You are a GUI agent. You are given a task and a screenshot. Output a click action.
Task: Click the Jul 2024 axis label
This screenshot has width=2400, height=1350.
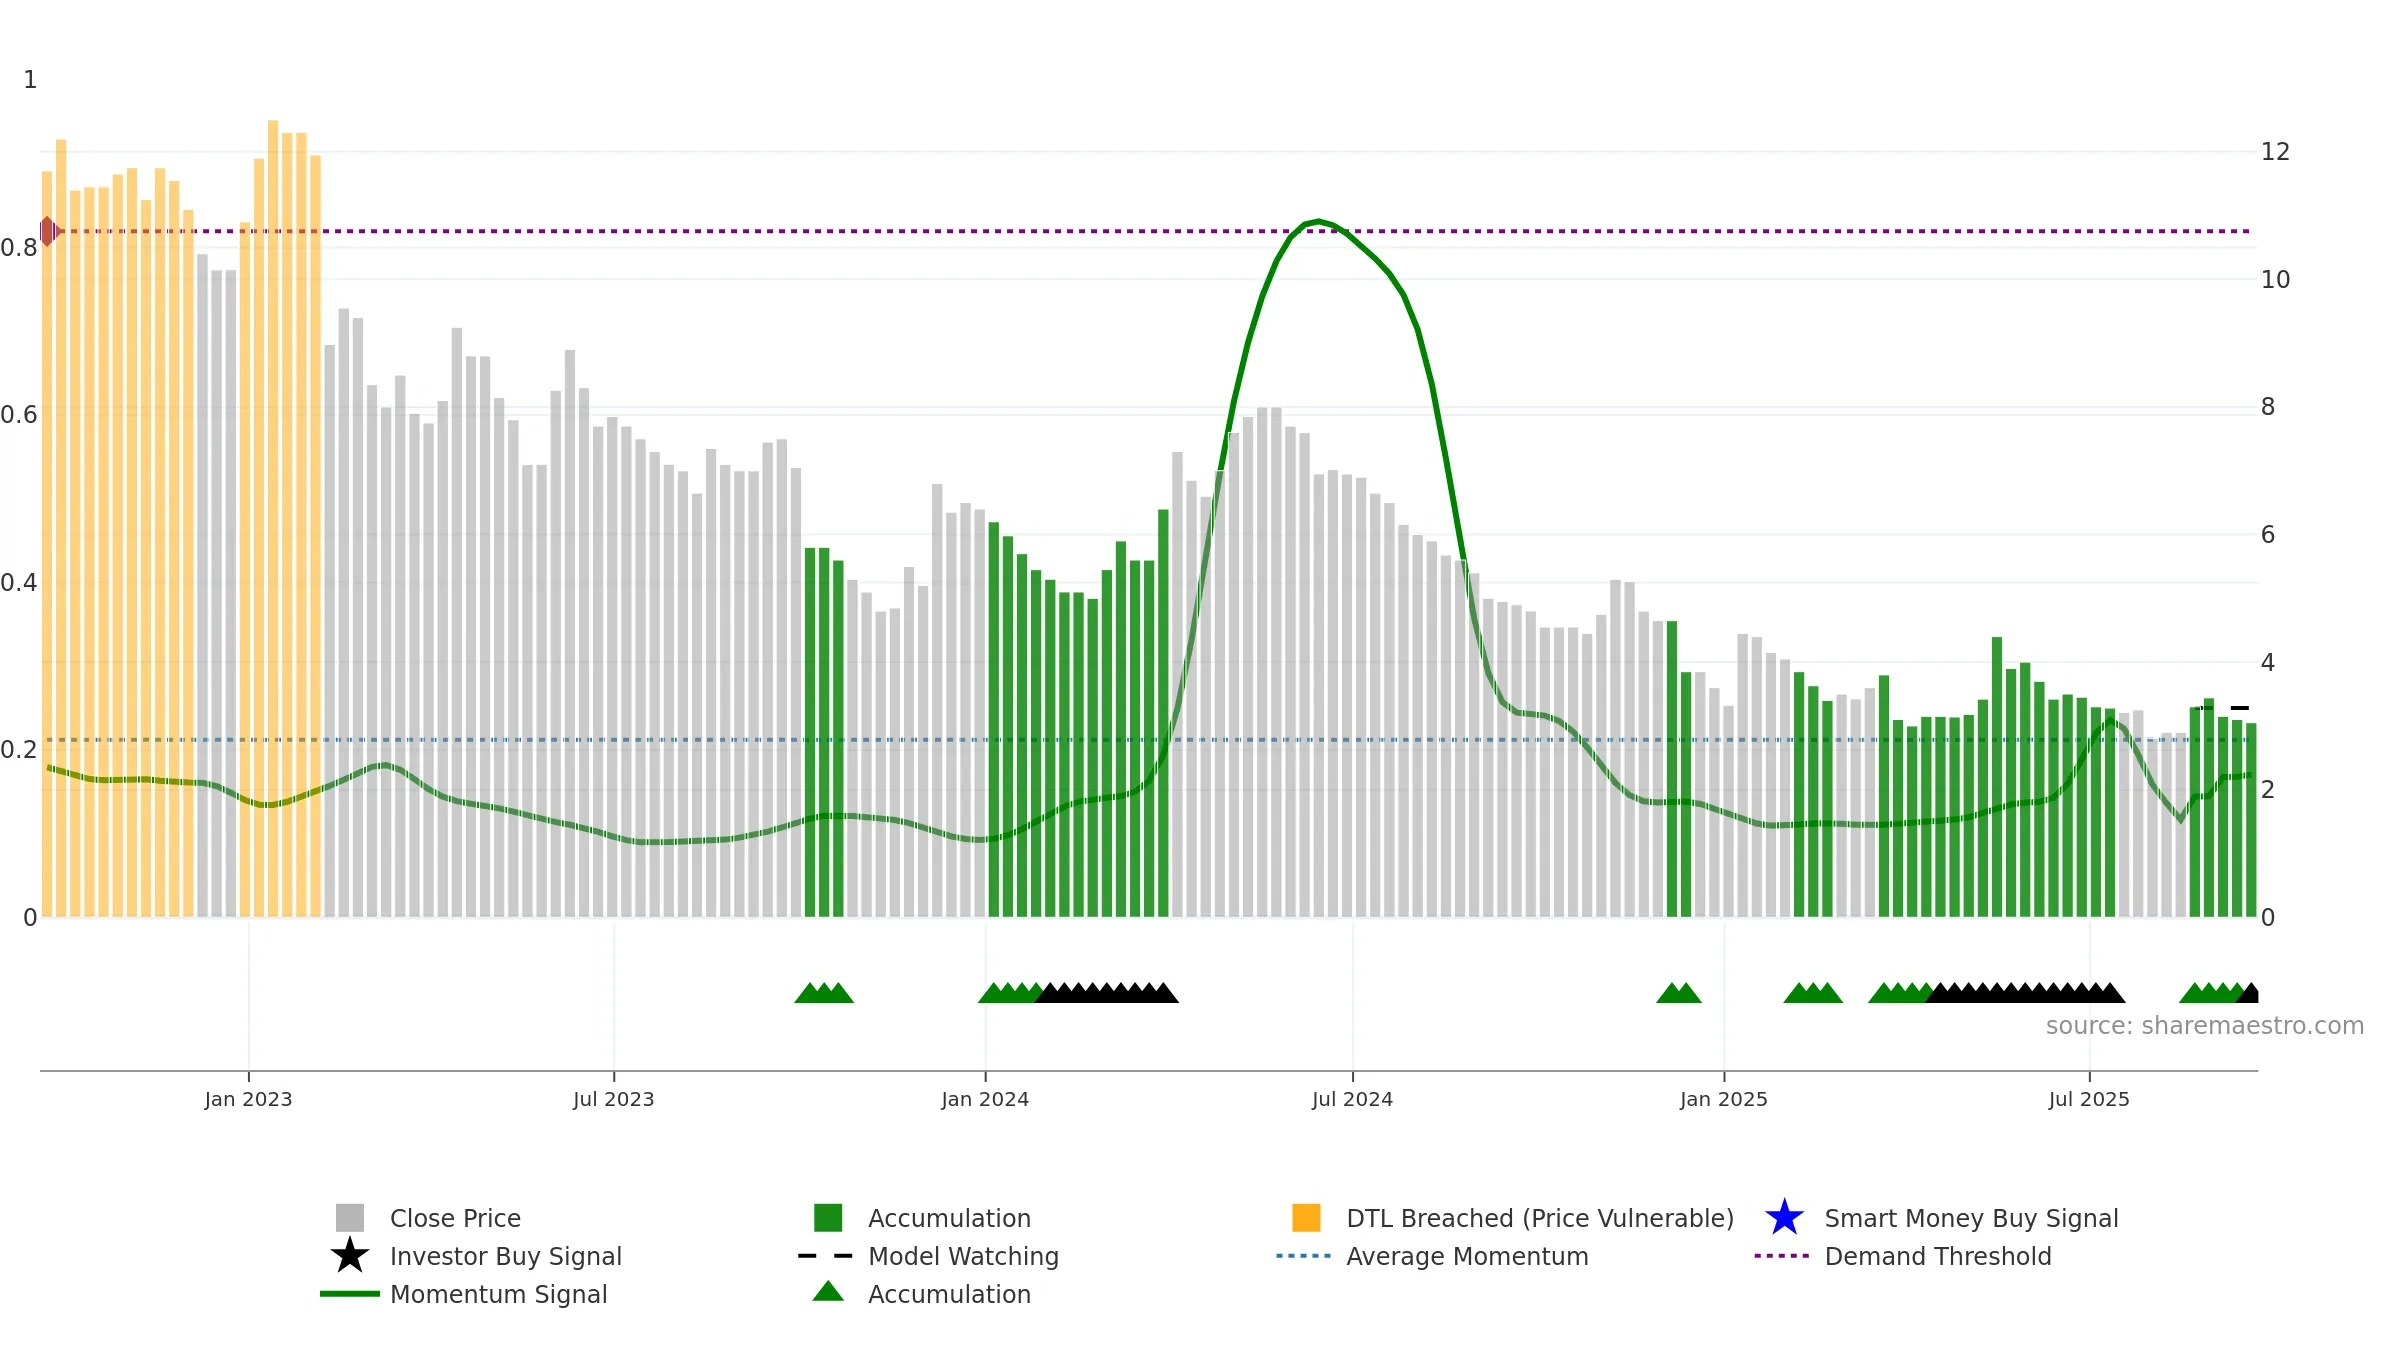click(1352, 1099)
